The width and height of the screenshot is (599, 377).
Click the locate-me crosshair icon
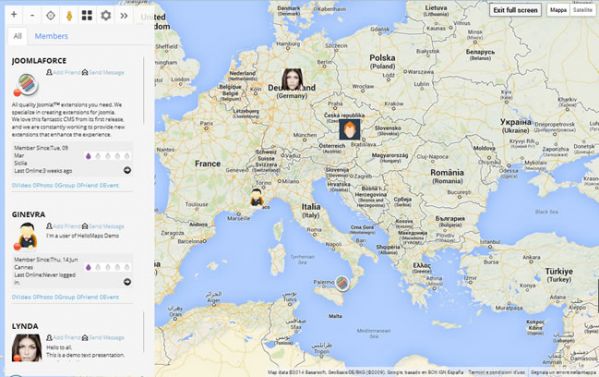[x=51, y=15]
